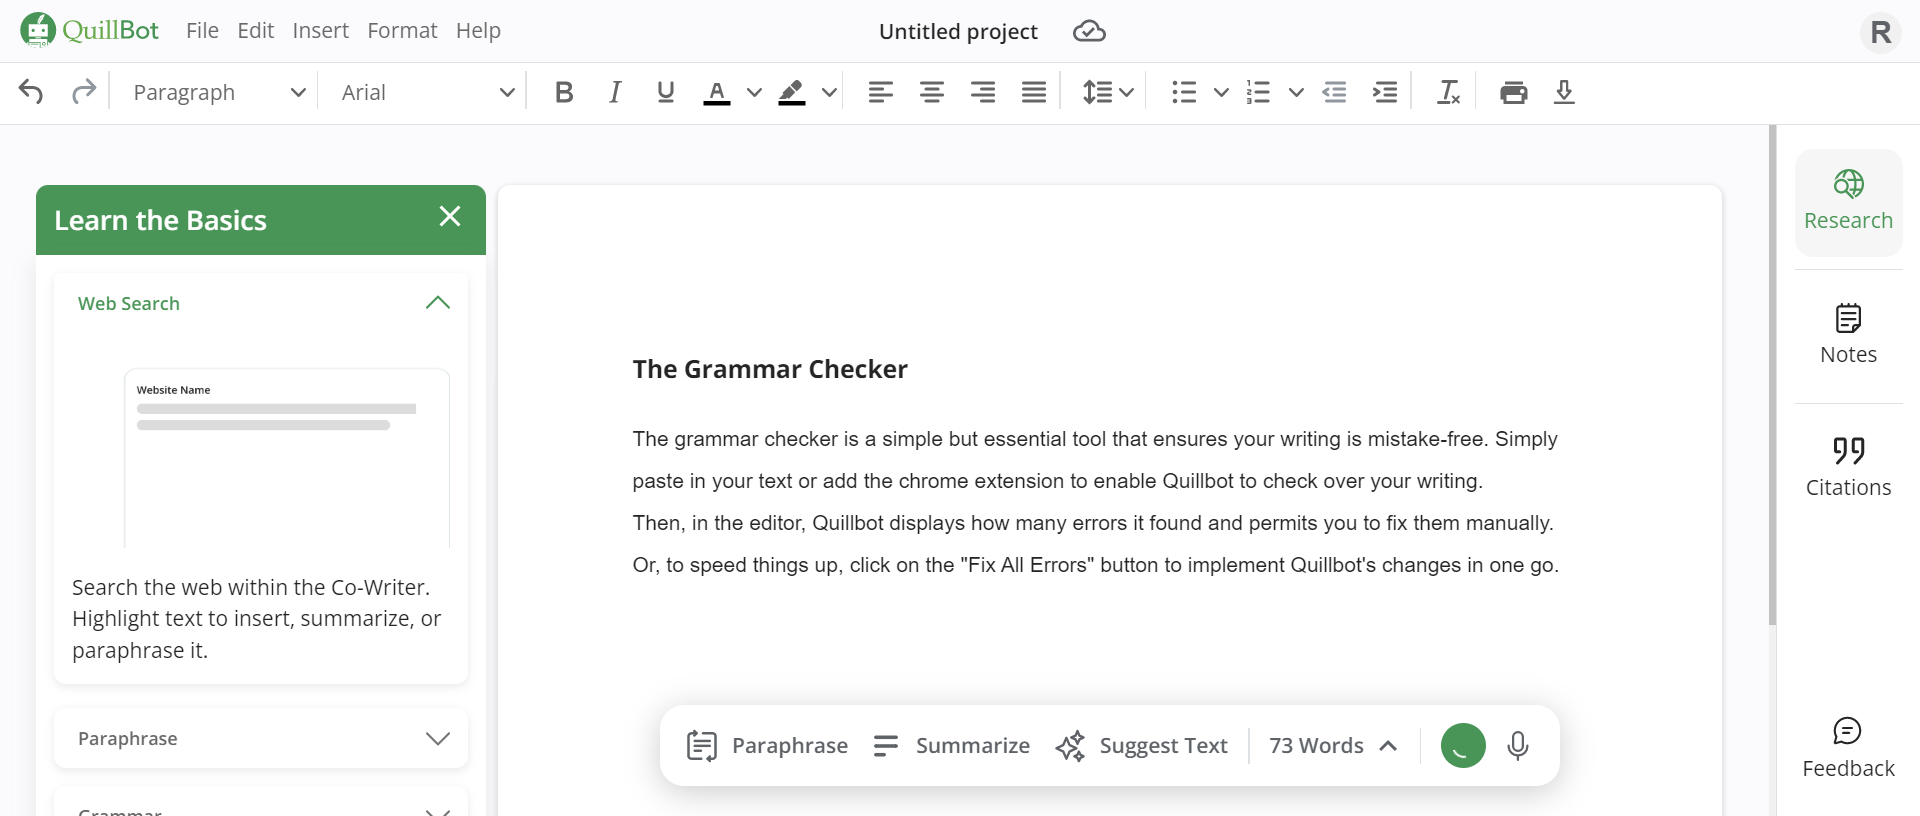Open the Insert menu
This screenshot has height=816, width=1920.
click(320, 31)
